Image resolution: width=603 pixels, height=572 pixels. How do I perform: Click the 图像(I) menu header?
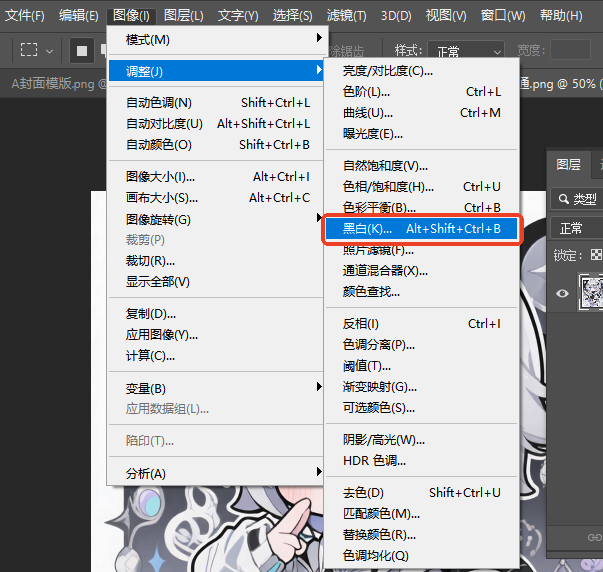(x=131, y=15)
